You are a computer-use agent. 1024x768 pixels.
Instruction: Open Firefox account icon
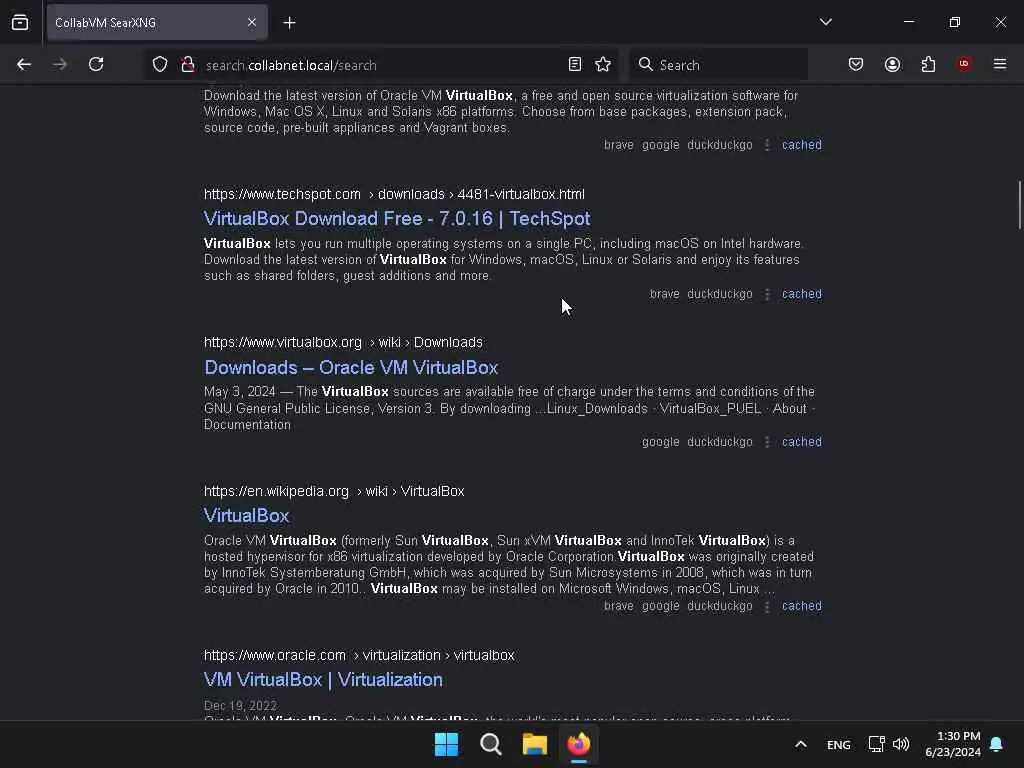[892, 65]
